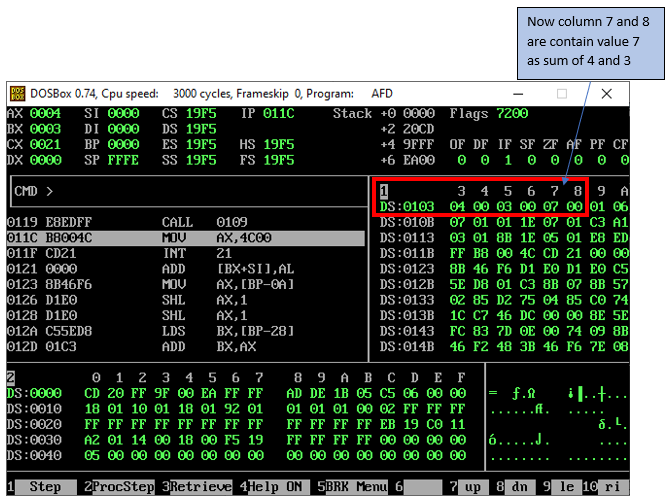Screen dimensions: 672x502
Task: Click in the CMD > command prompt
Action: coord(189,191)
